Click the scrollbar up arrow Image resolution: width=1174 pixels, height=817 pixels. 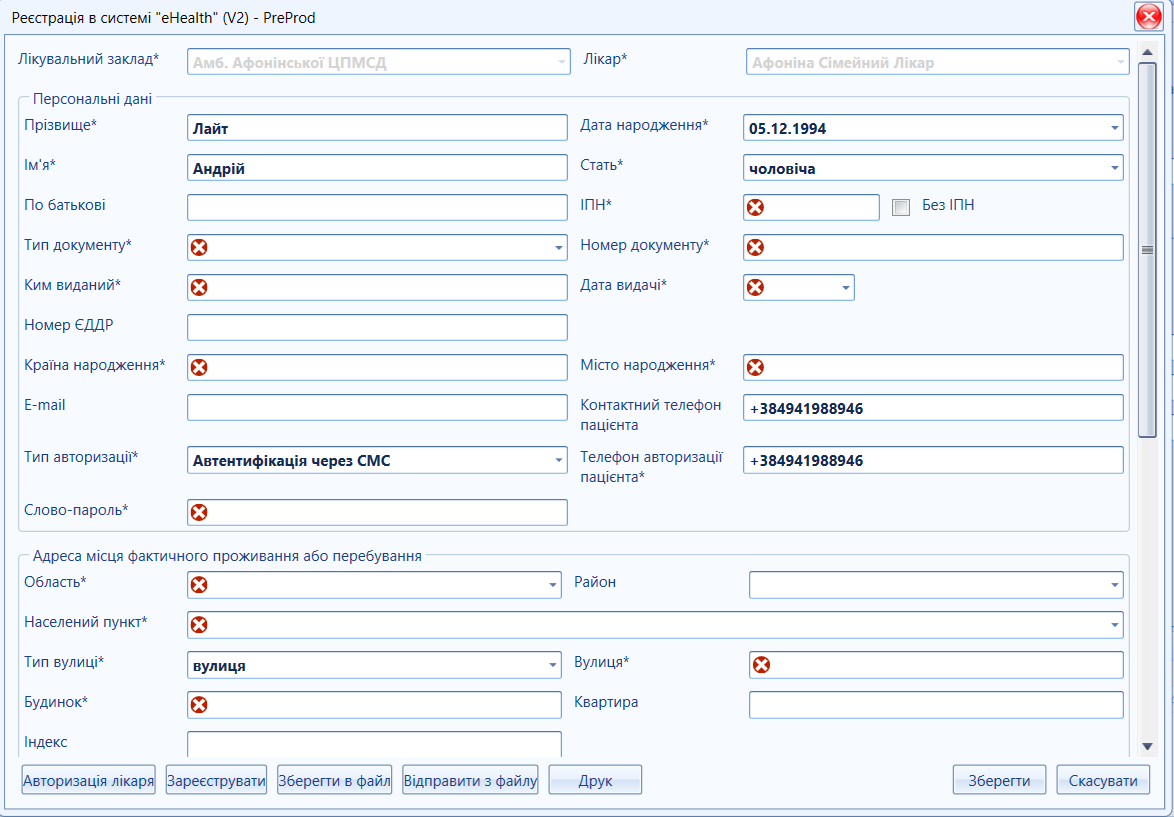point(1147,52)
